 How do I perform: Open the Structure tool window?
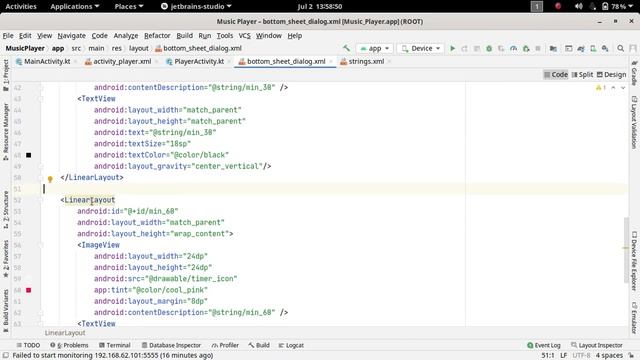click(6, 209)
